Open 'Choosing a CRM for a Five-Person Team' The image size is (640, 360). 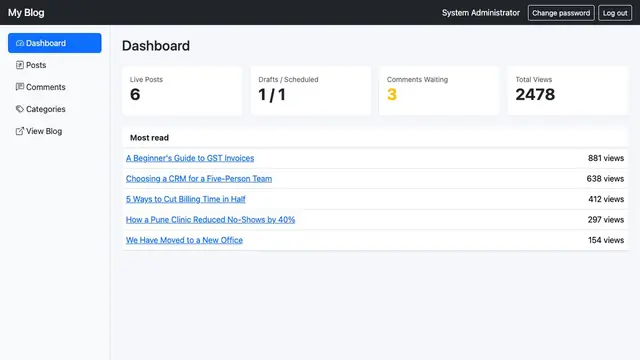click(x=199, y=178)
